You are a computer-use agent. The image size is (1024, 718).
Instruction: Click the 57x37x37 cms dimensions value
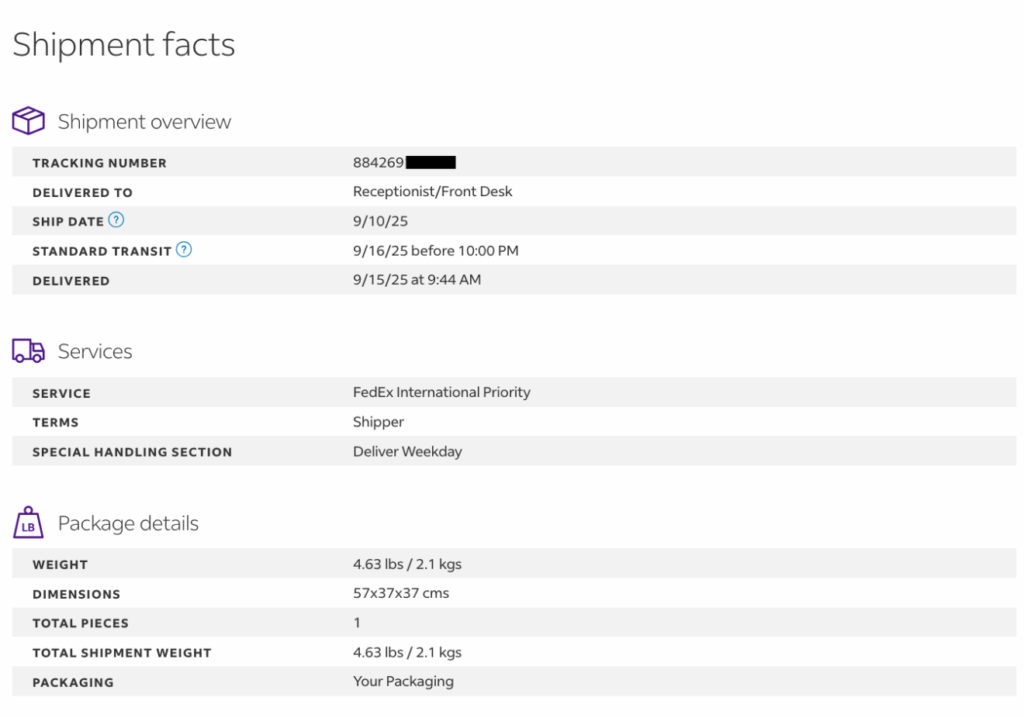coord(401,593)
